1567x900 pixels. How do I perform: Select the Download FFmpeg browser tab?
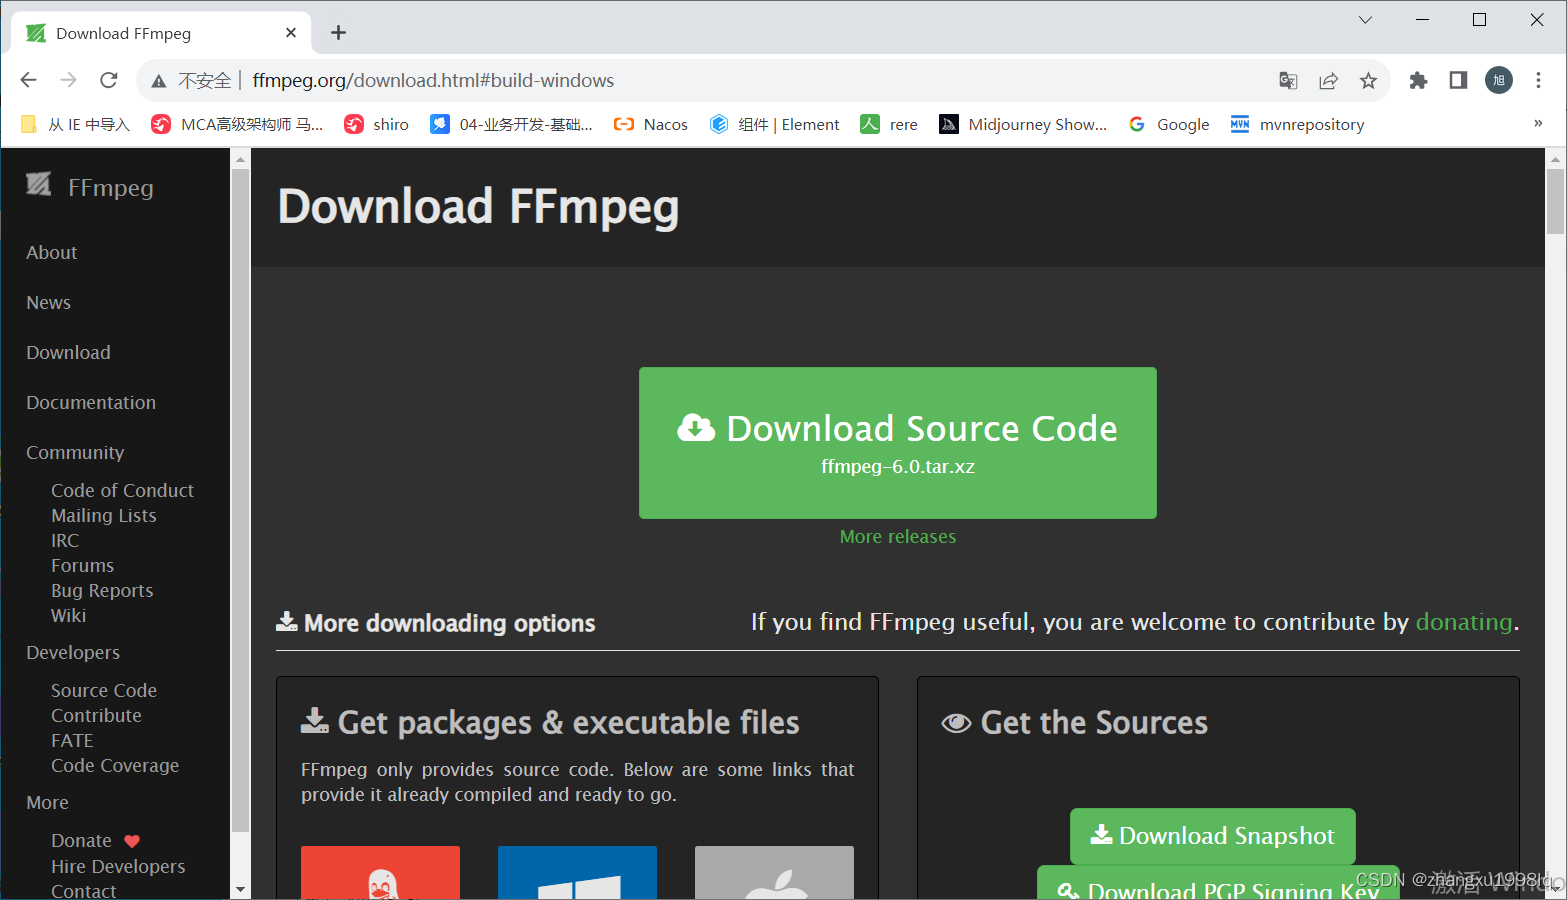(160, 33)
